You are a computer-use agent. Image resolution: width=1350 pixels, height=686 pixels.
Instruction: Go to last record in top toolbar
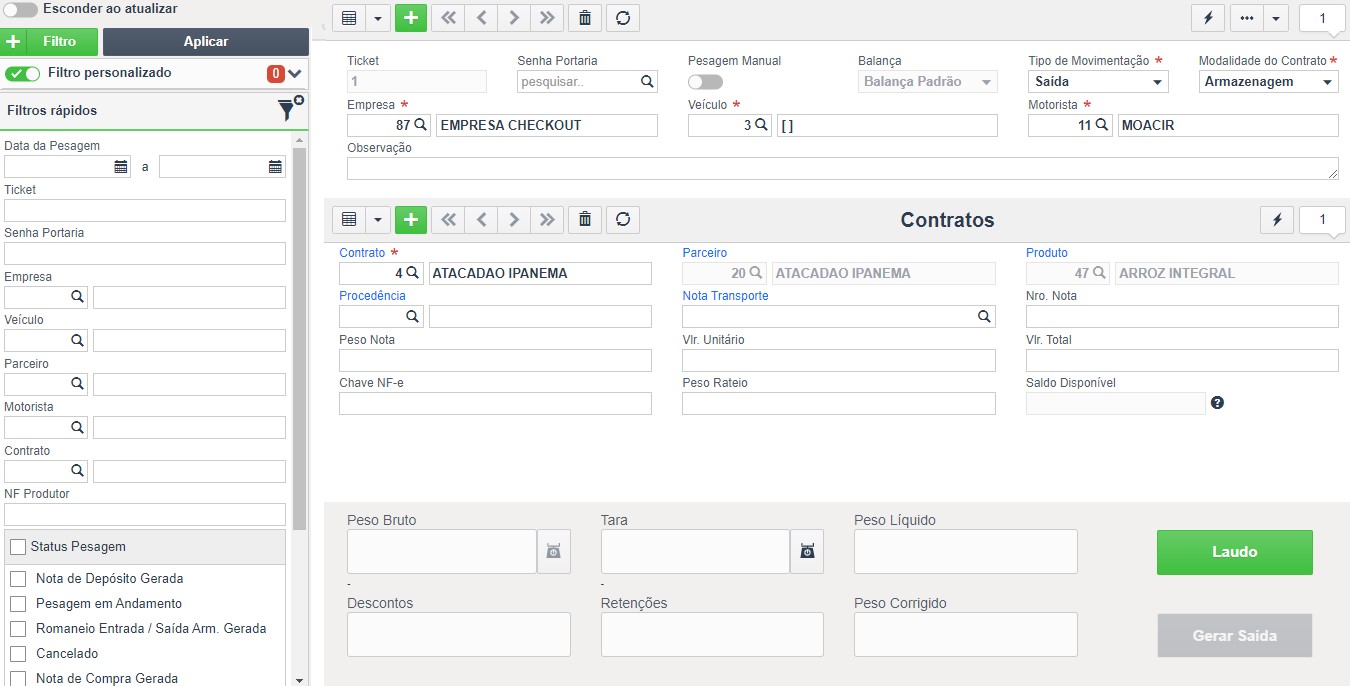coord(546,18)
